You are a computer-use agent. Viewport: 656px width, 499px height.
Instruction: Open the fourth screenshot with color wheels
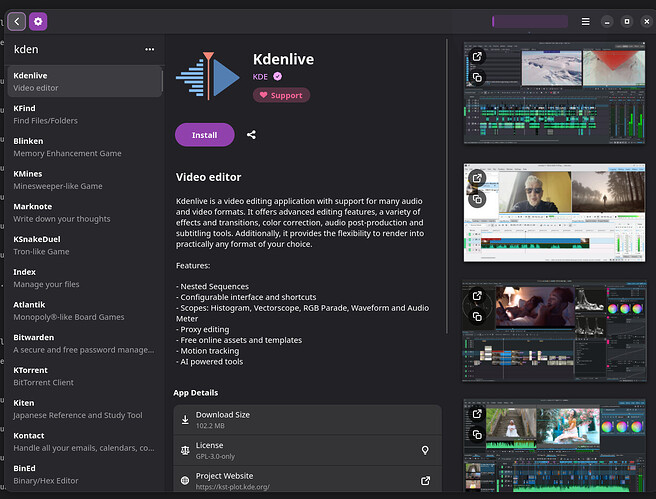click(x=554, y=445)
